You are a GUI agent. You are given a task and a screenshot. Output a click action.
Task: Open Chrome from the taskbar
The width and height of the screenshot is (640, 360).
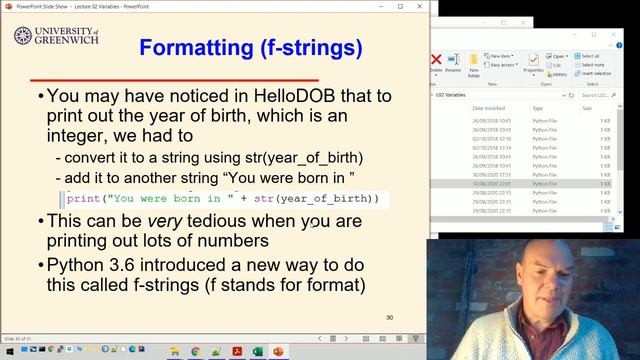pos(196,351)
